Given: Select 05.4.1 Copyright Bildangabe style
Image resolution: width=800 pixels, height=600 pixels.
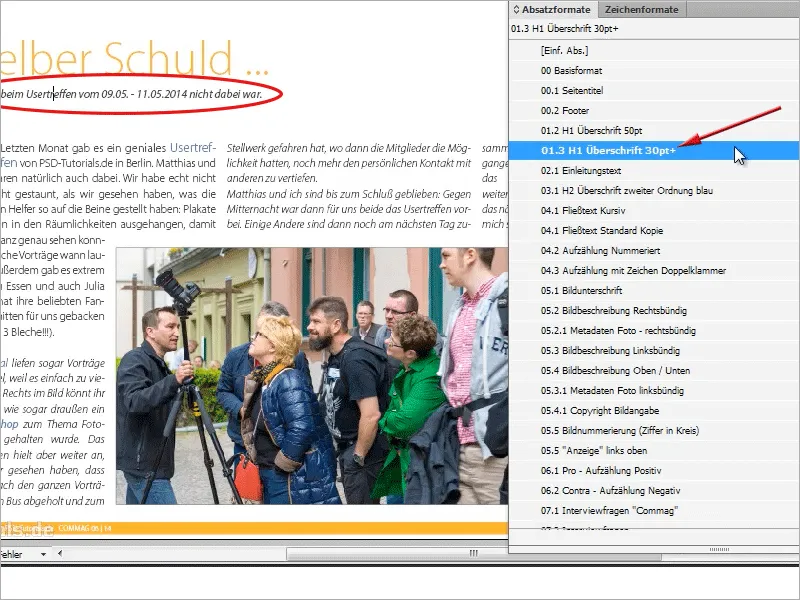Looking at the screenshot, I should 654,410.
